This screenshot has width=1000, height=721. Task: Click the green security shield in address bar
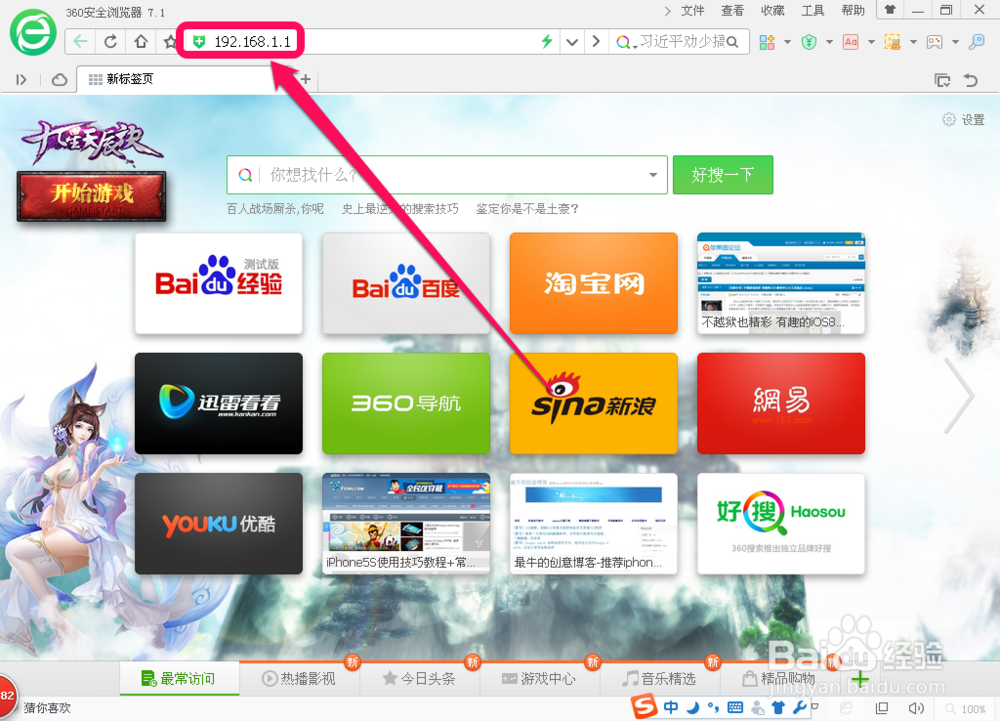pyautogui.click(x=199, y=42)
